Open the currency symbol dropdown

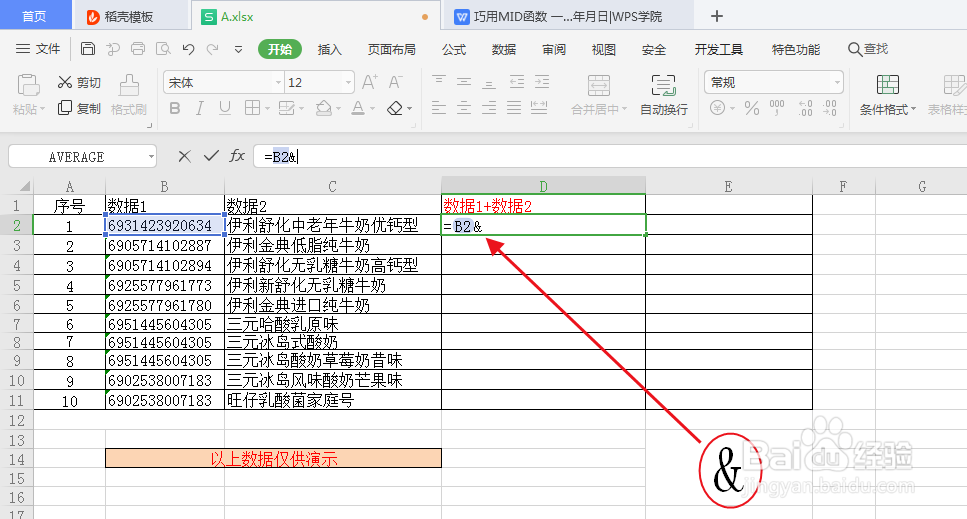(732, 109)
